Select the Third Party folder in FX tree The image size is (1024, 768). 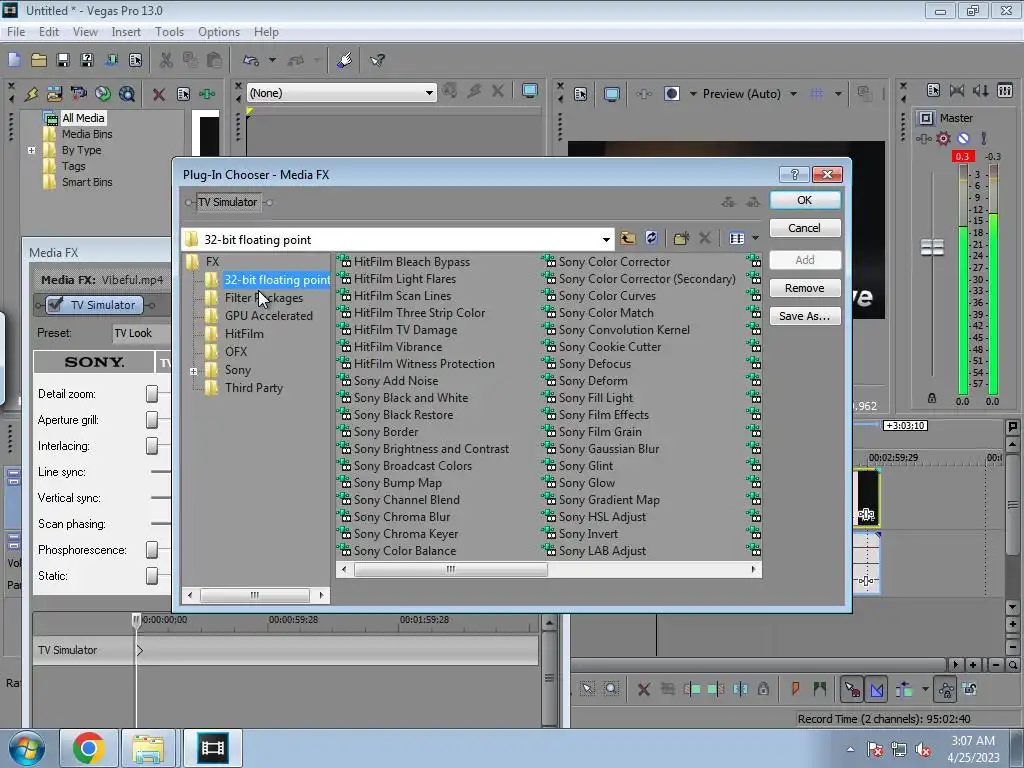coord(253,387)
